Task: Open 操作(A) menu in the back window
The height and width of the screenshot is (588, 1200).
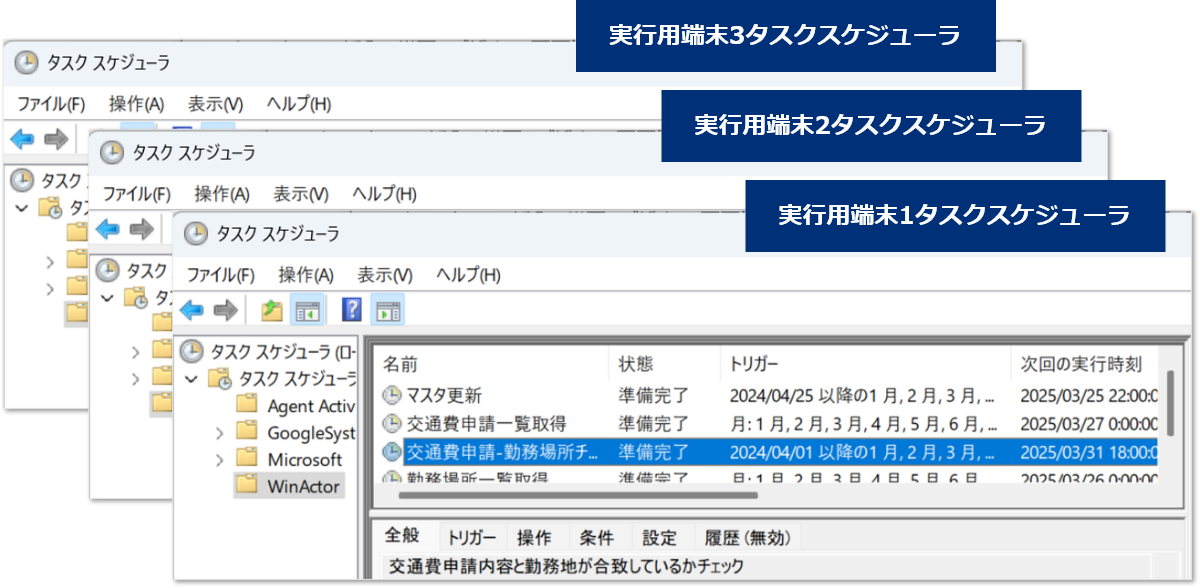Action: coord(136,103)
